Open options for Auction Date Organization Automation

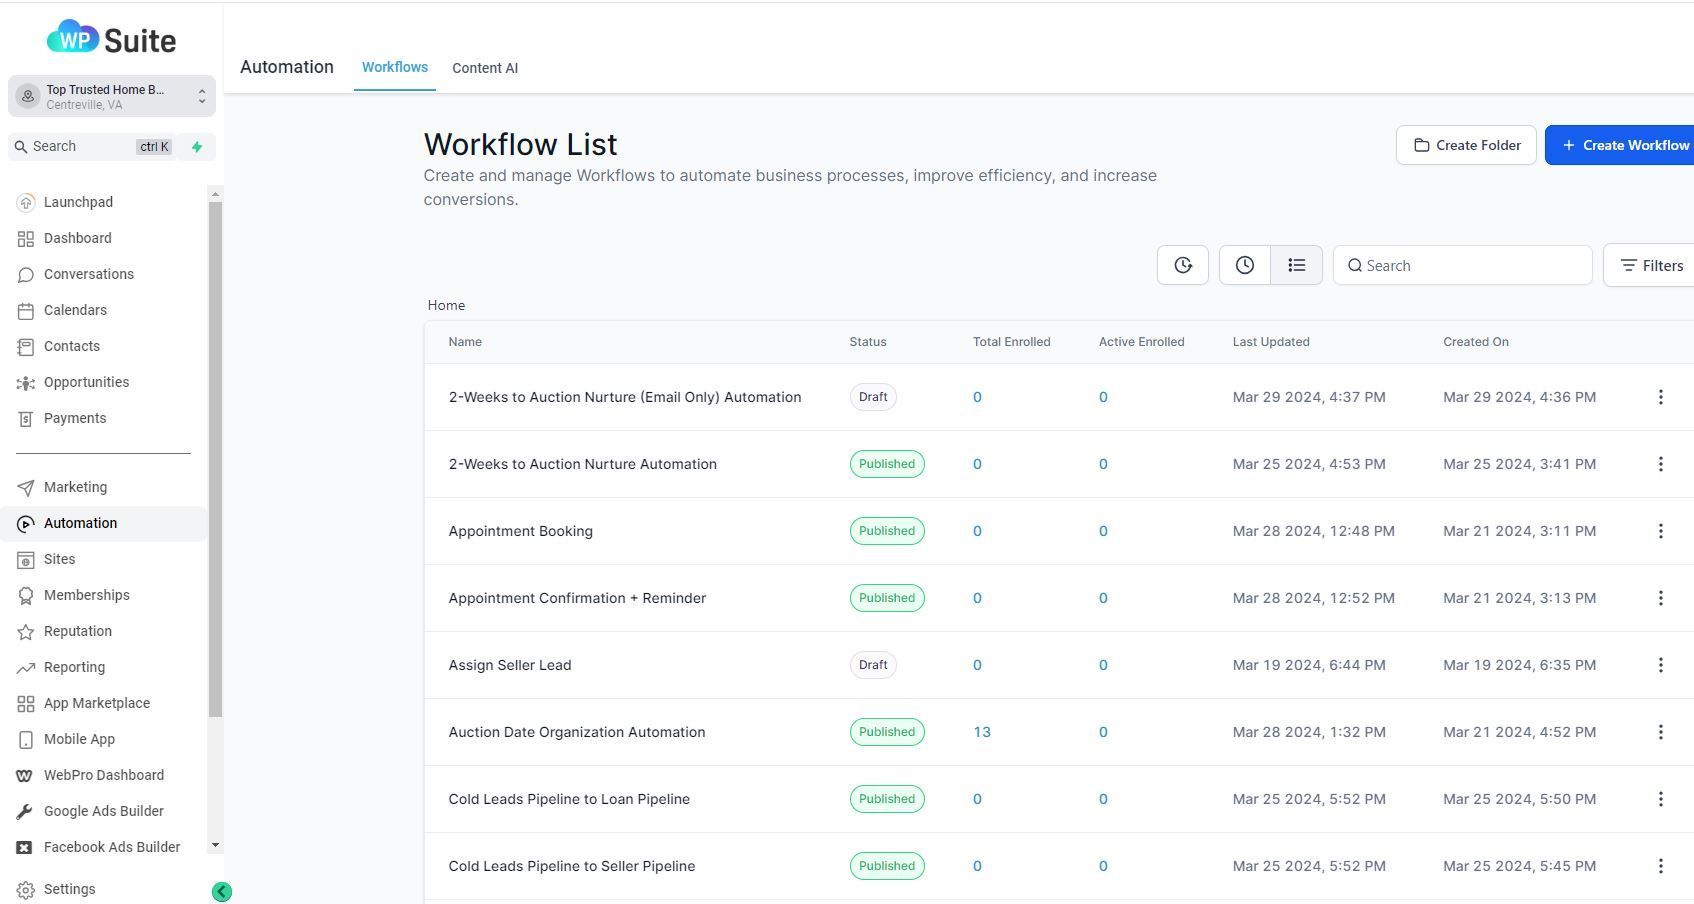(x=1661, y=732)
